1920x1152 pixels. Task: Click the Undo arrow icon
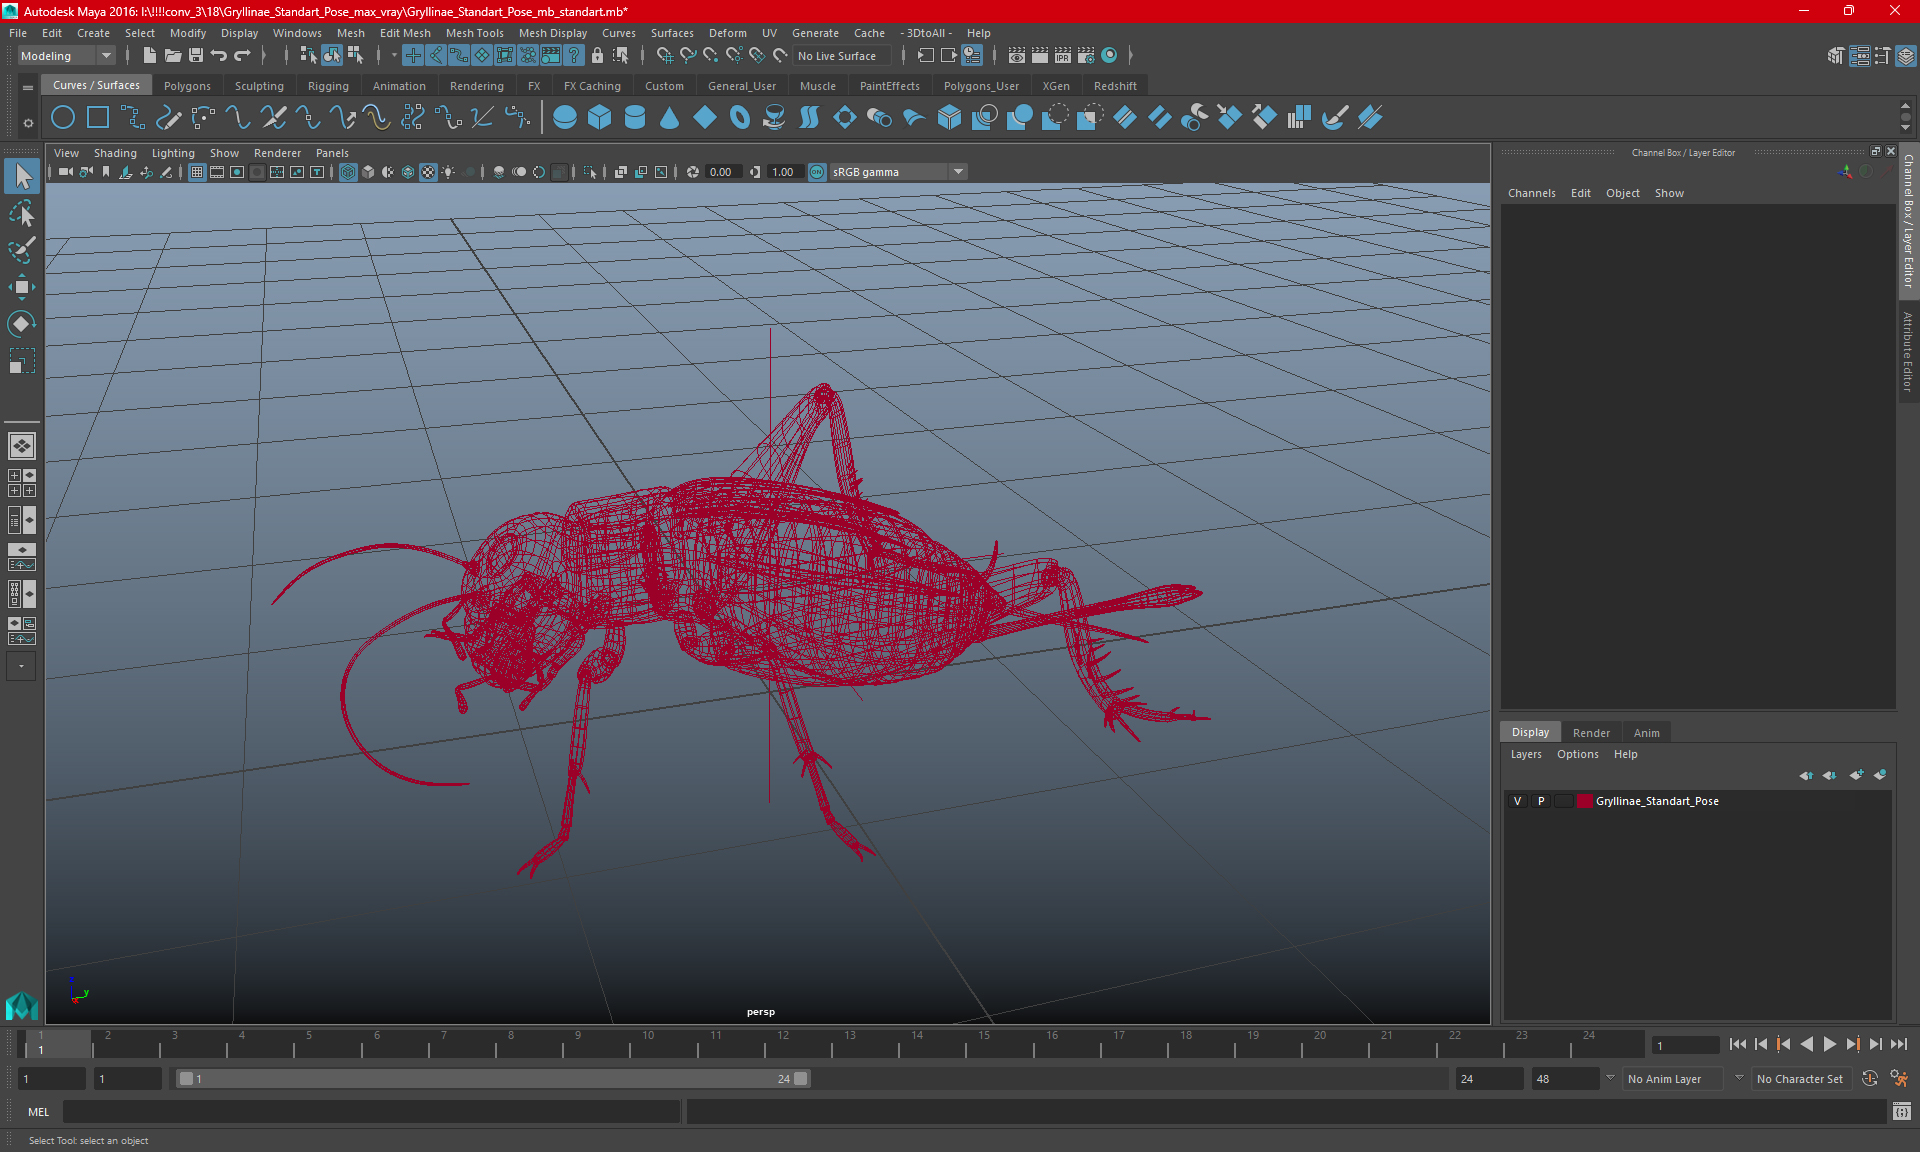tap(219, 56)
